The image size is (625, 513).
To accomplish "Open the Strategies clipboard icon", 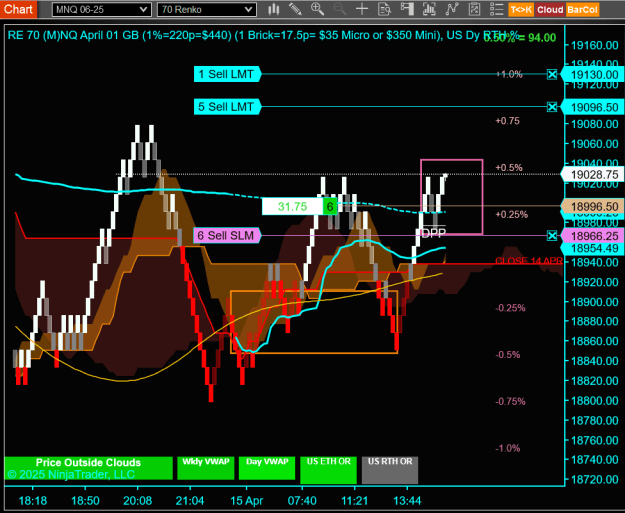I will point(474,9).
